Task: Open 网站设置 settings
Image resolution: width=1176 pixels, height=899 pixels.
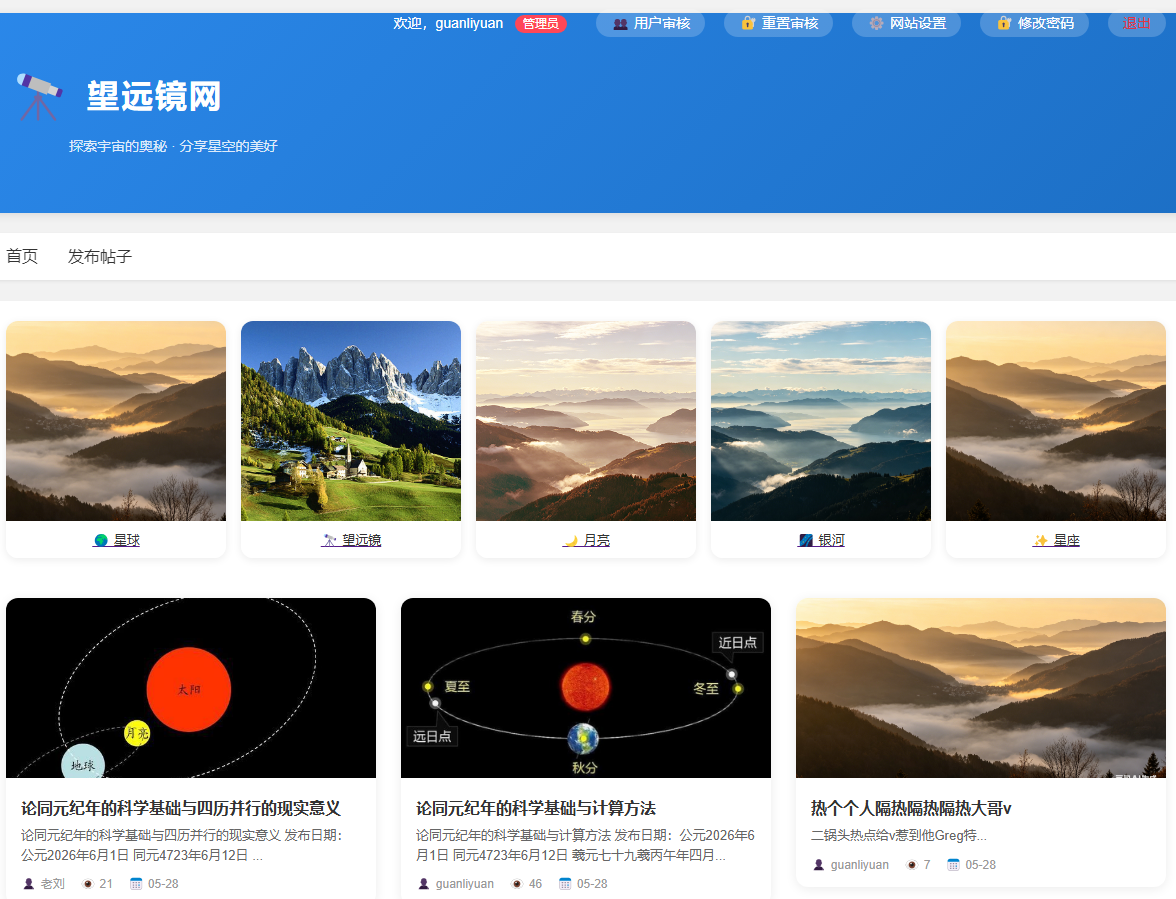Action: [906, 23]
